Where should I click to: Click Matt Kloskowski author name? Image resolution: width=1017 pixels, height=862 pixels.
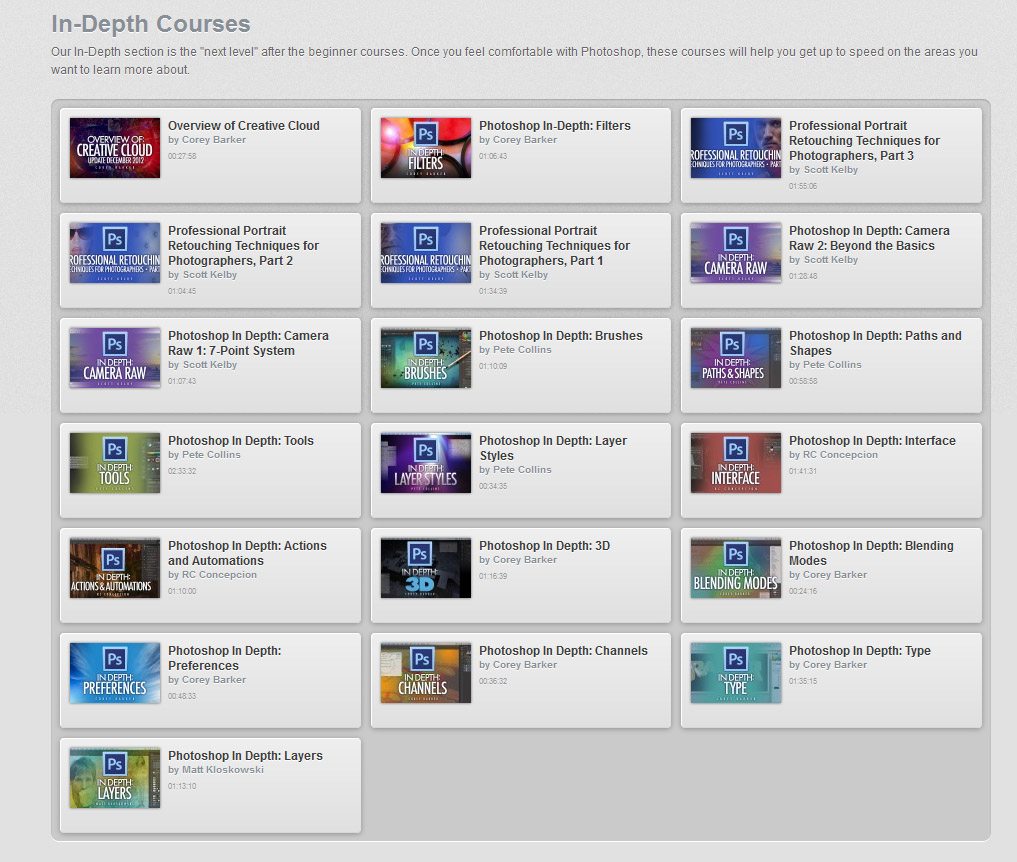221,770
